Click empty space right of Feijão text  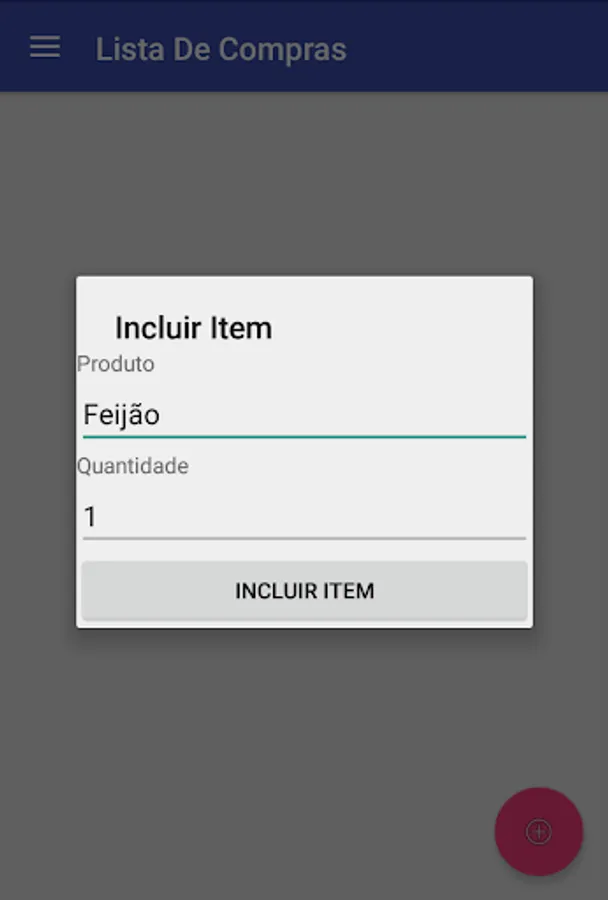pos(344,415)
